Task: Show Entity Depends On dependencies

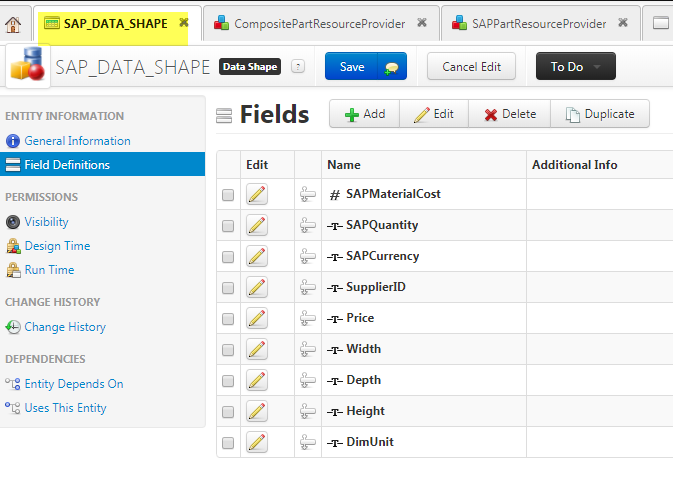Action: point(74,384)
